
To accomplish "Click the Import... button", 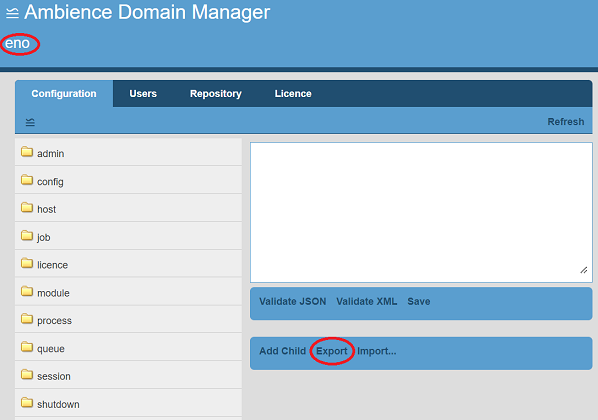I will [x=376, y=351].
